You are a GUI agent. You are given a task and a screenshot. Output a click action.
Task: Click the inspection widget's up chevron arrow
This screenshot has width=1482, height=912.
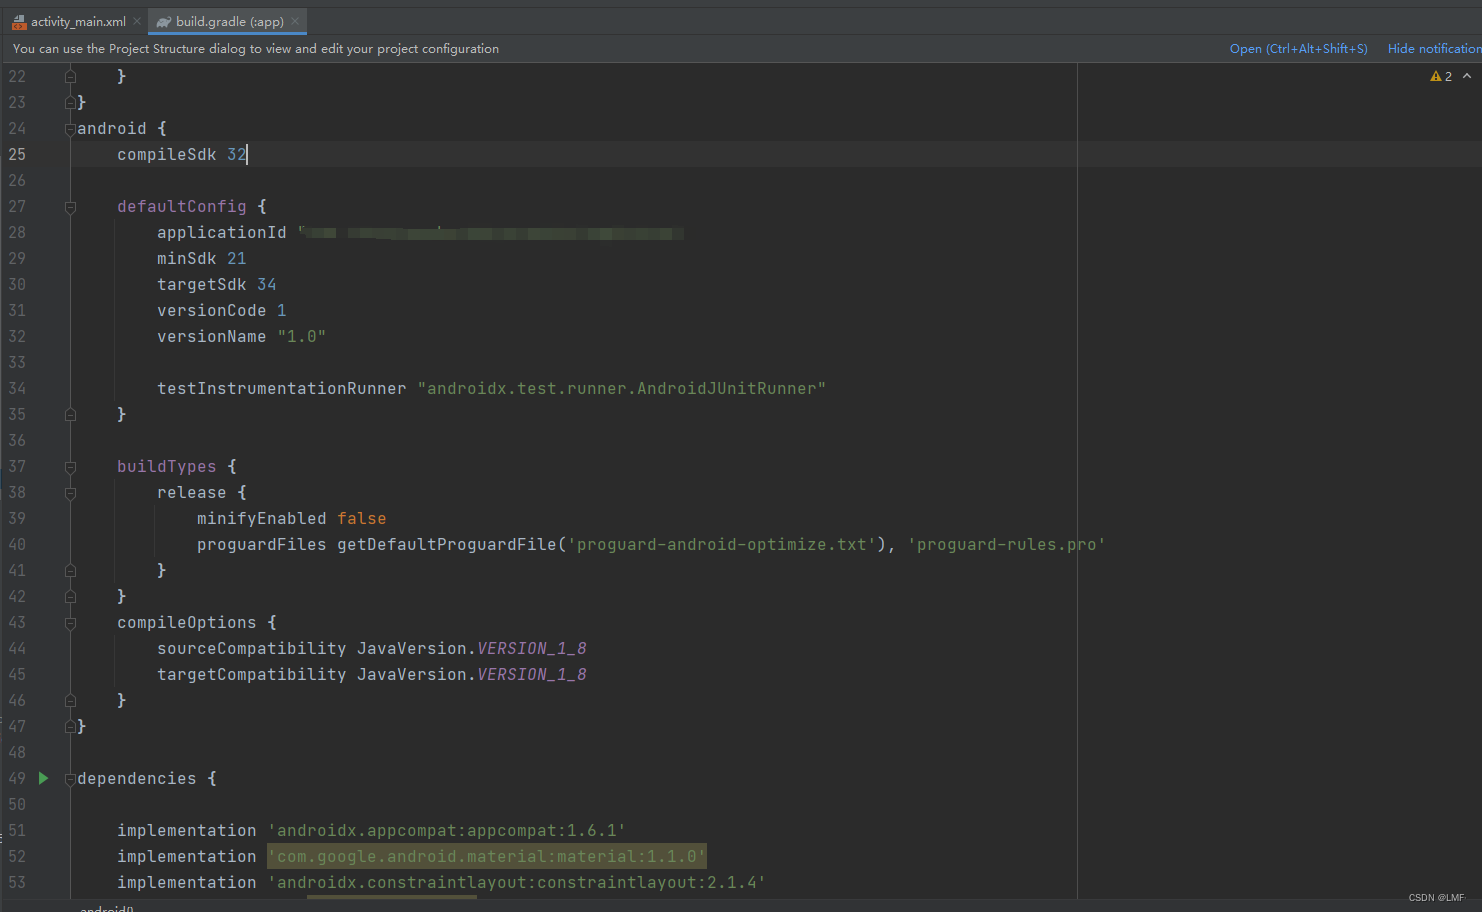click(x=1466, y=75)
